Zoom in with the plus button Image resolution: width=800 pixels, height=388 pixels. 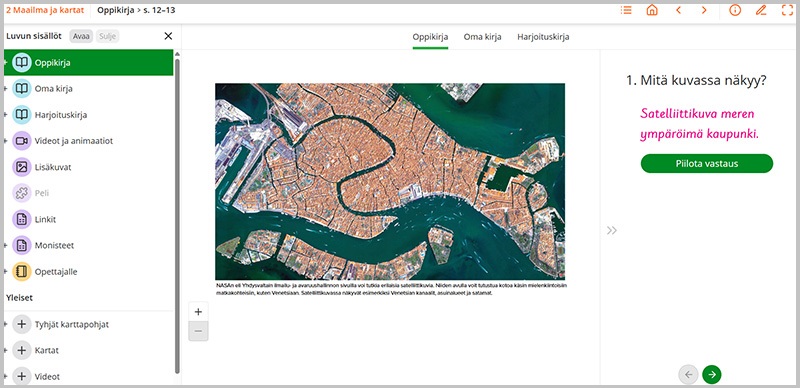click(198, 312)
